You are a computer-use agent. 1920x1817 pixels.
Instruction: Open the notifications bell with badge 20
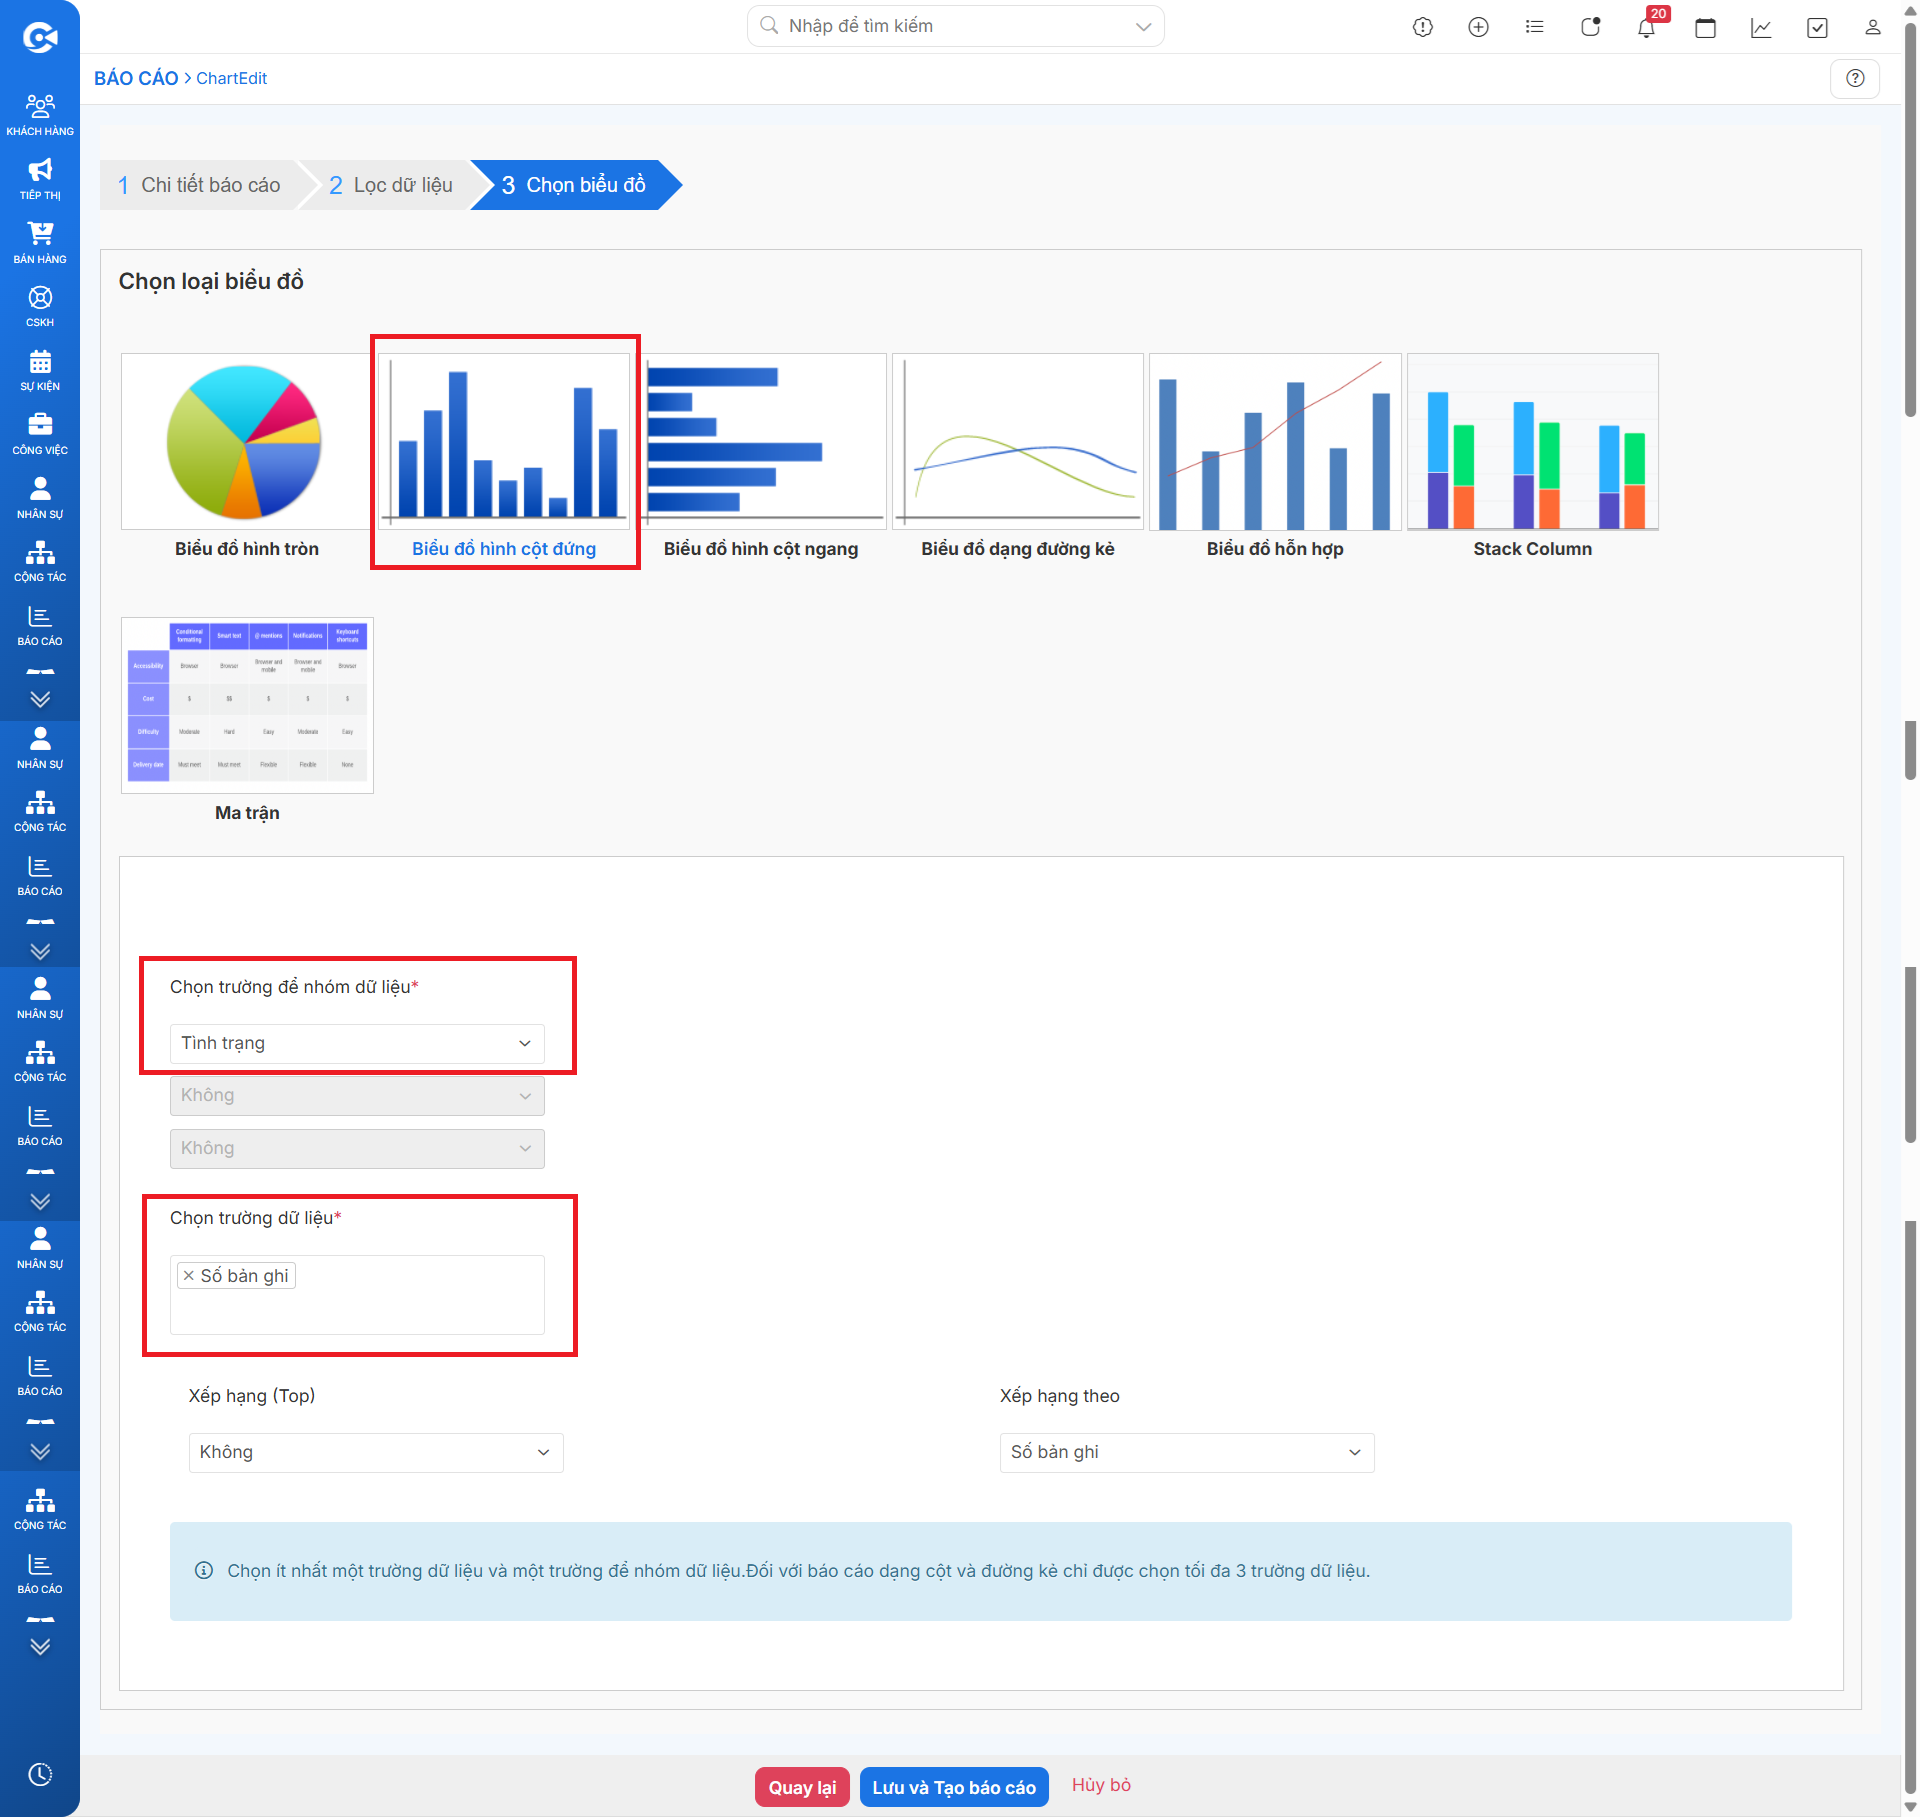click(x=1647, y=26)
